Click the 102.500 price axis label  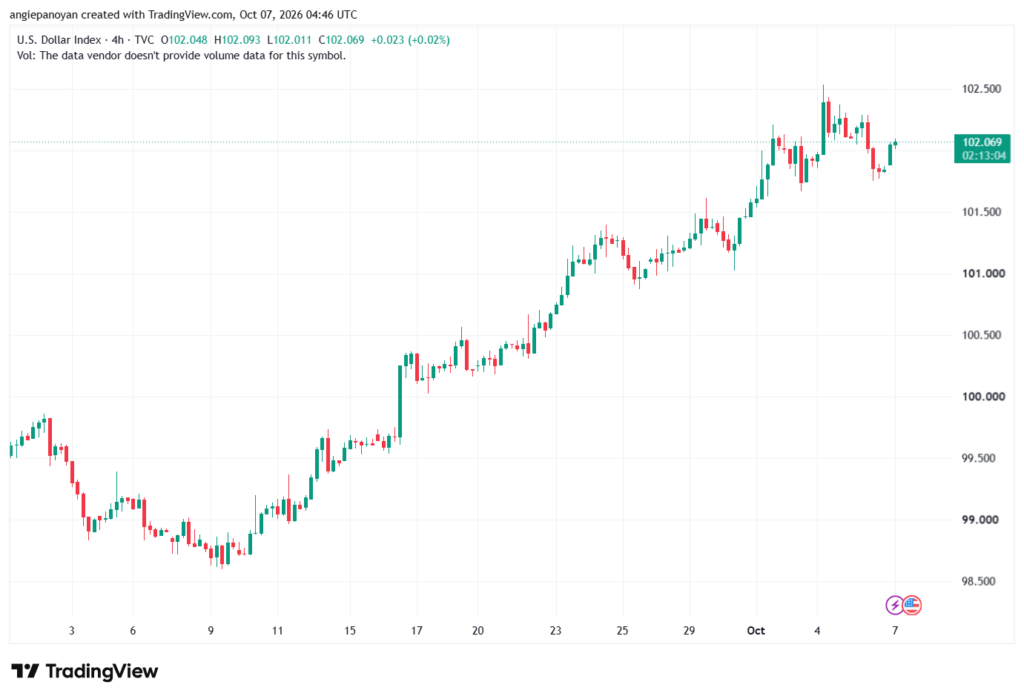coord(981,89)
